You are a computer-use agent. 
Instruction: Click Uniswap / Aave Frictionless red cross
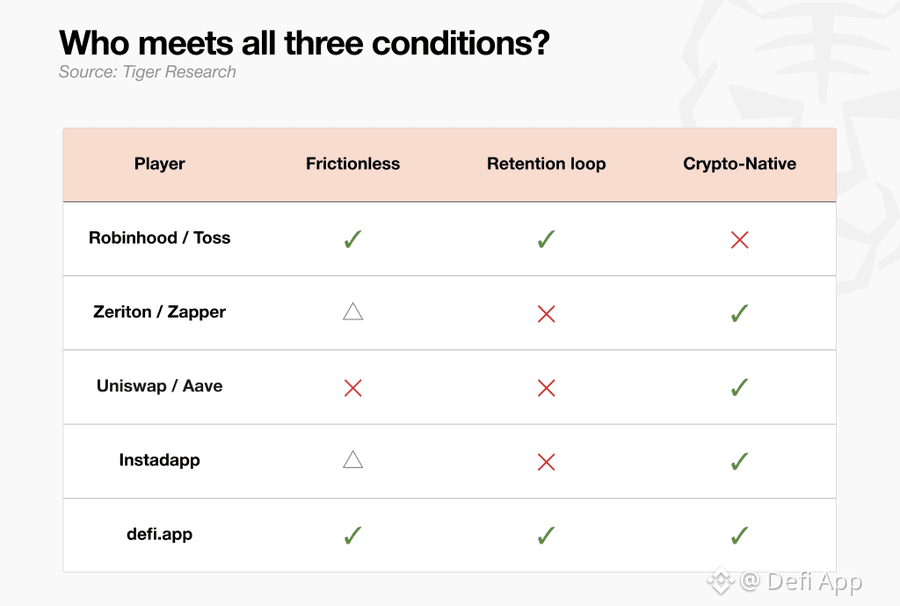[352, 388]
